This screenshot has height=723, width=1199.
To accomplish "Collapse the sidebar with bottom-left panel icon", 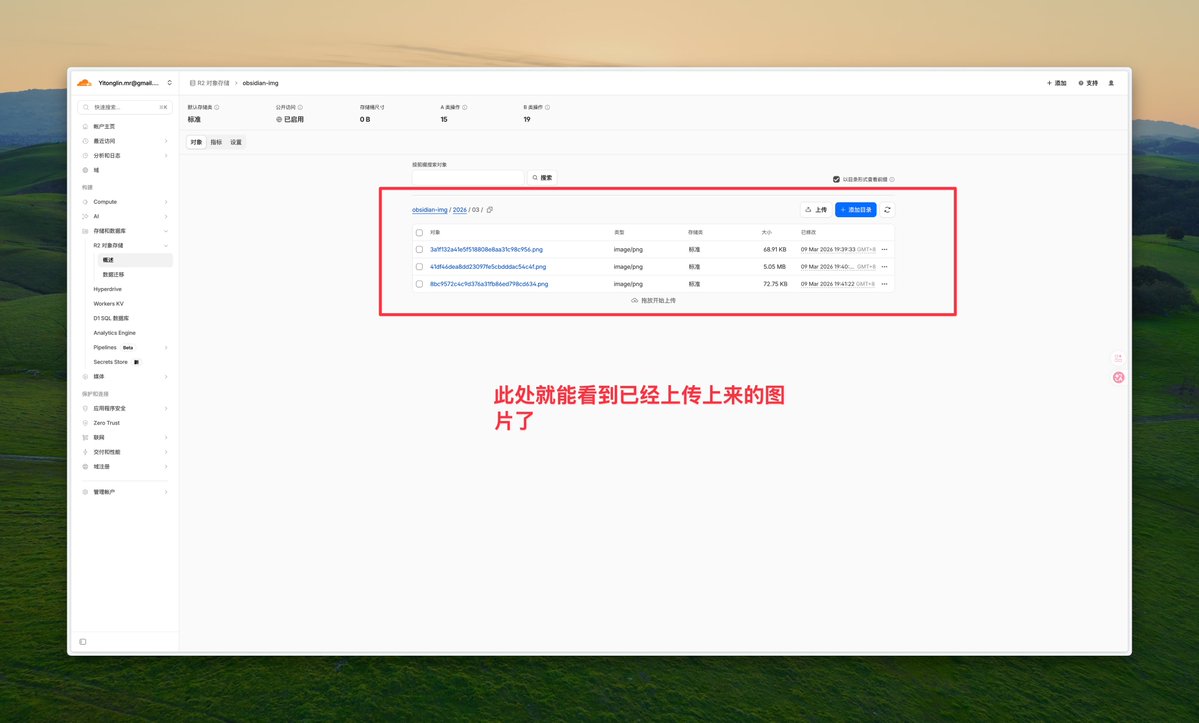I will tap(83, 642).
